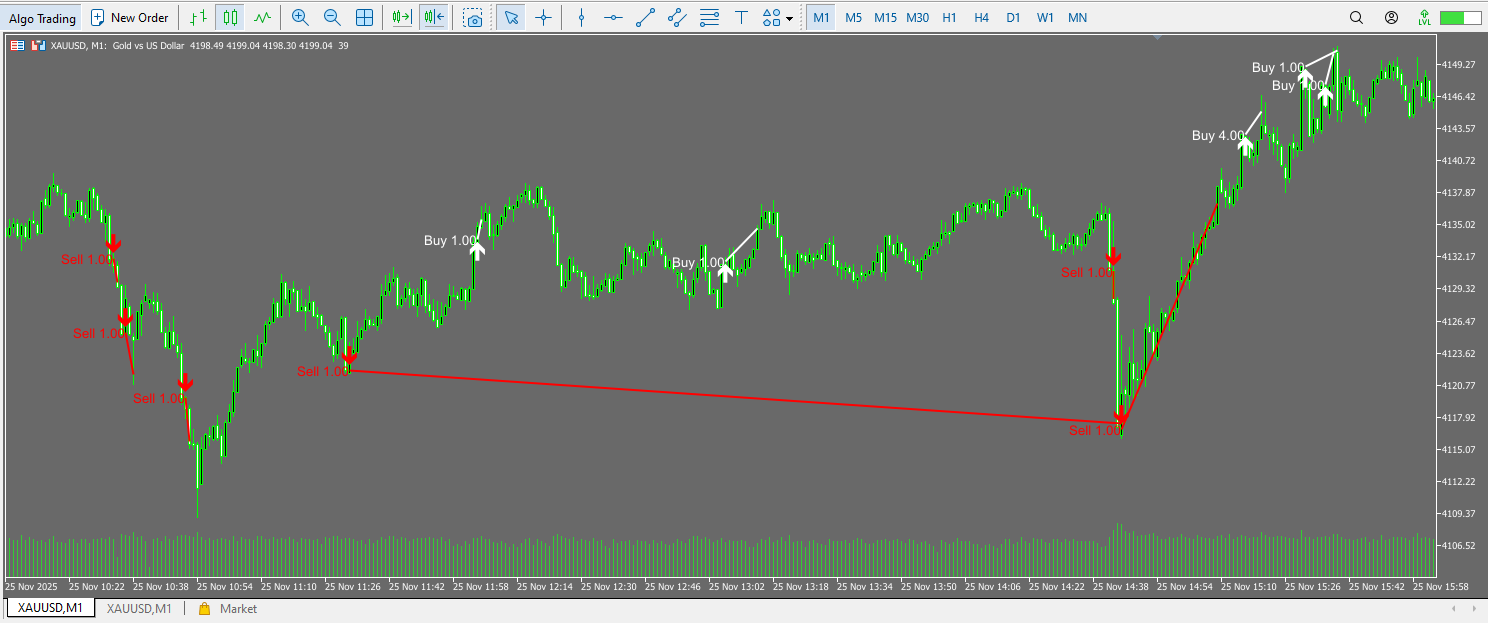This screenshot has width=1488, height=623.
Task: Select the Crosshair tool
Action: tap(543, 17)
